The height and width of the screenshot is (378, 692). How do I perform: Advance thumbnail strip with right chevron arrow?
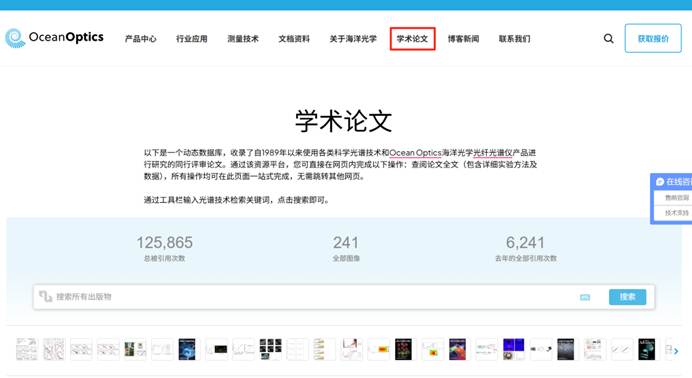coord(676,351)
